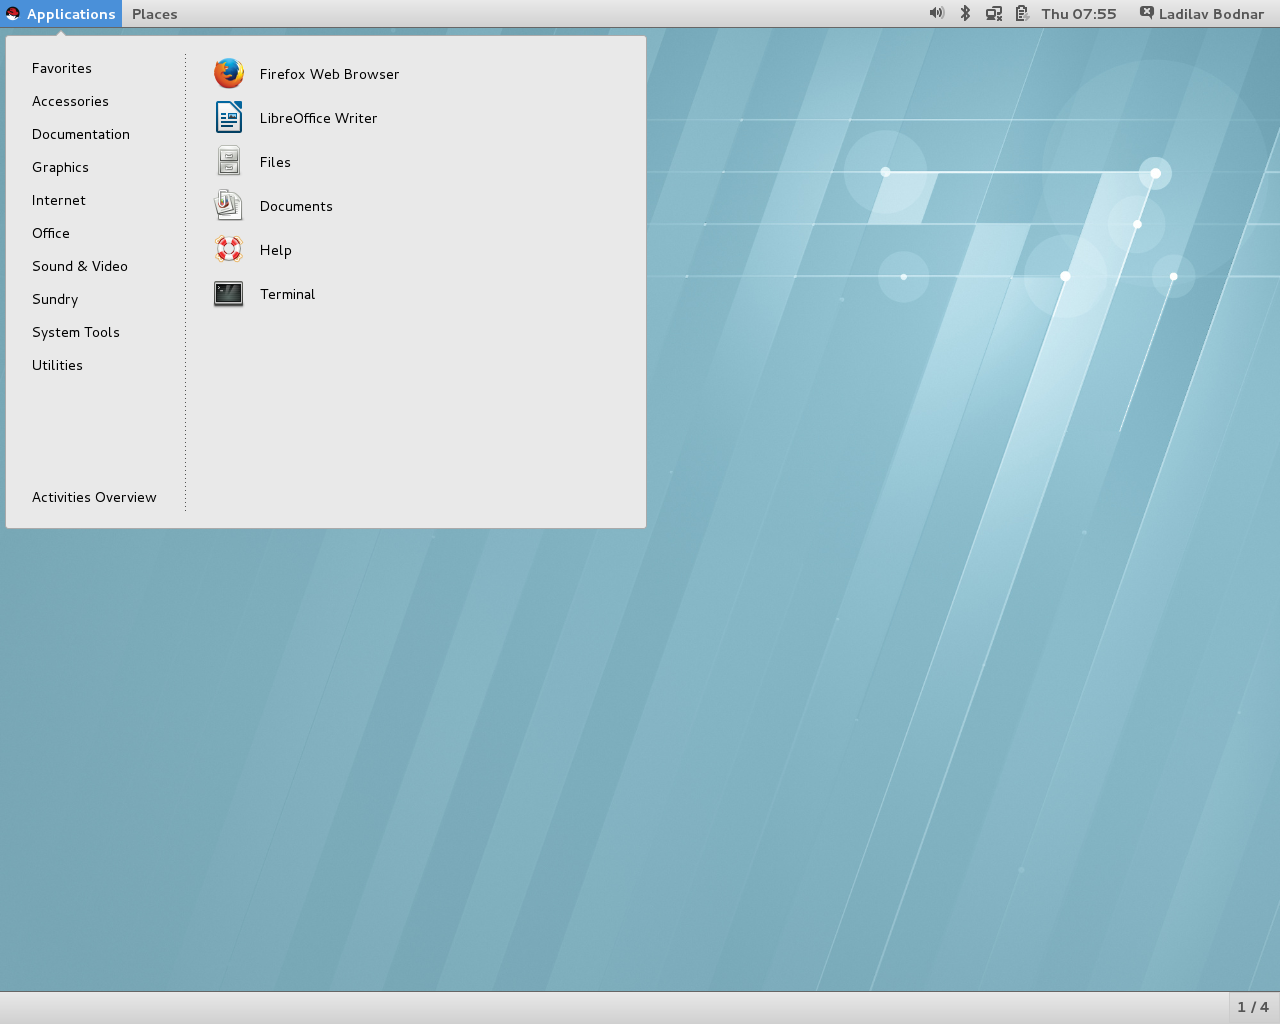Open the Documents application icon
The image size is (1280, 1024).
click(229, 206)
